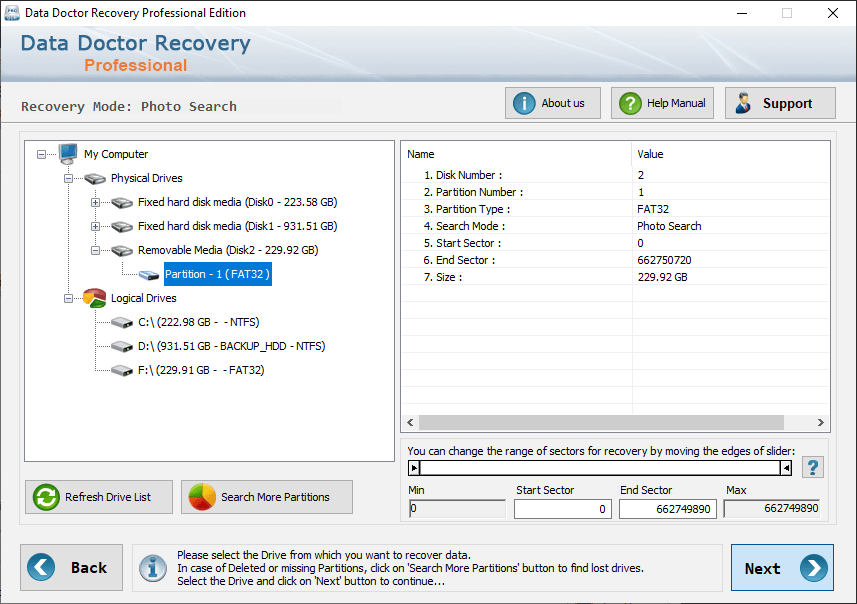Click the Name column header
Image resolution: width=857 pixels, height=604 pixels.
pyautogui.click(x=516, y=154)
